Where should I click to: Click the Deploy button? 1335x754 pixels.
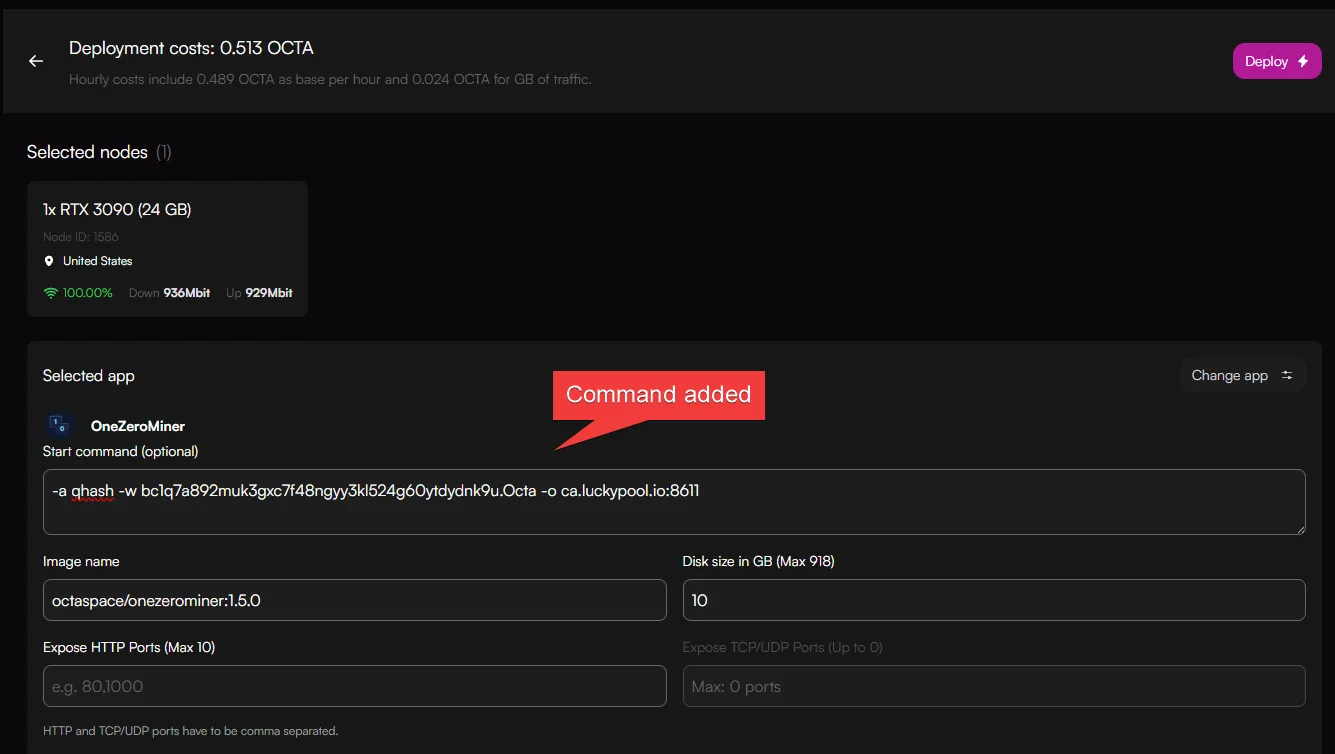click(x=1277, y=61)
